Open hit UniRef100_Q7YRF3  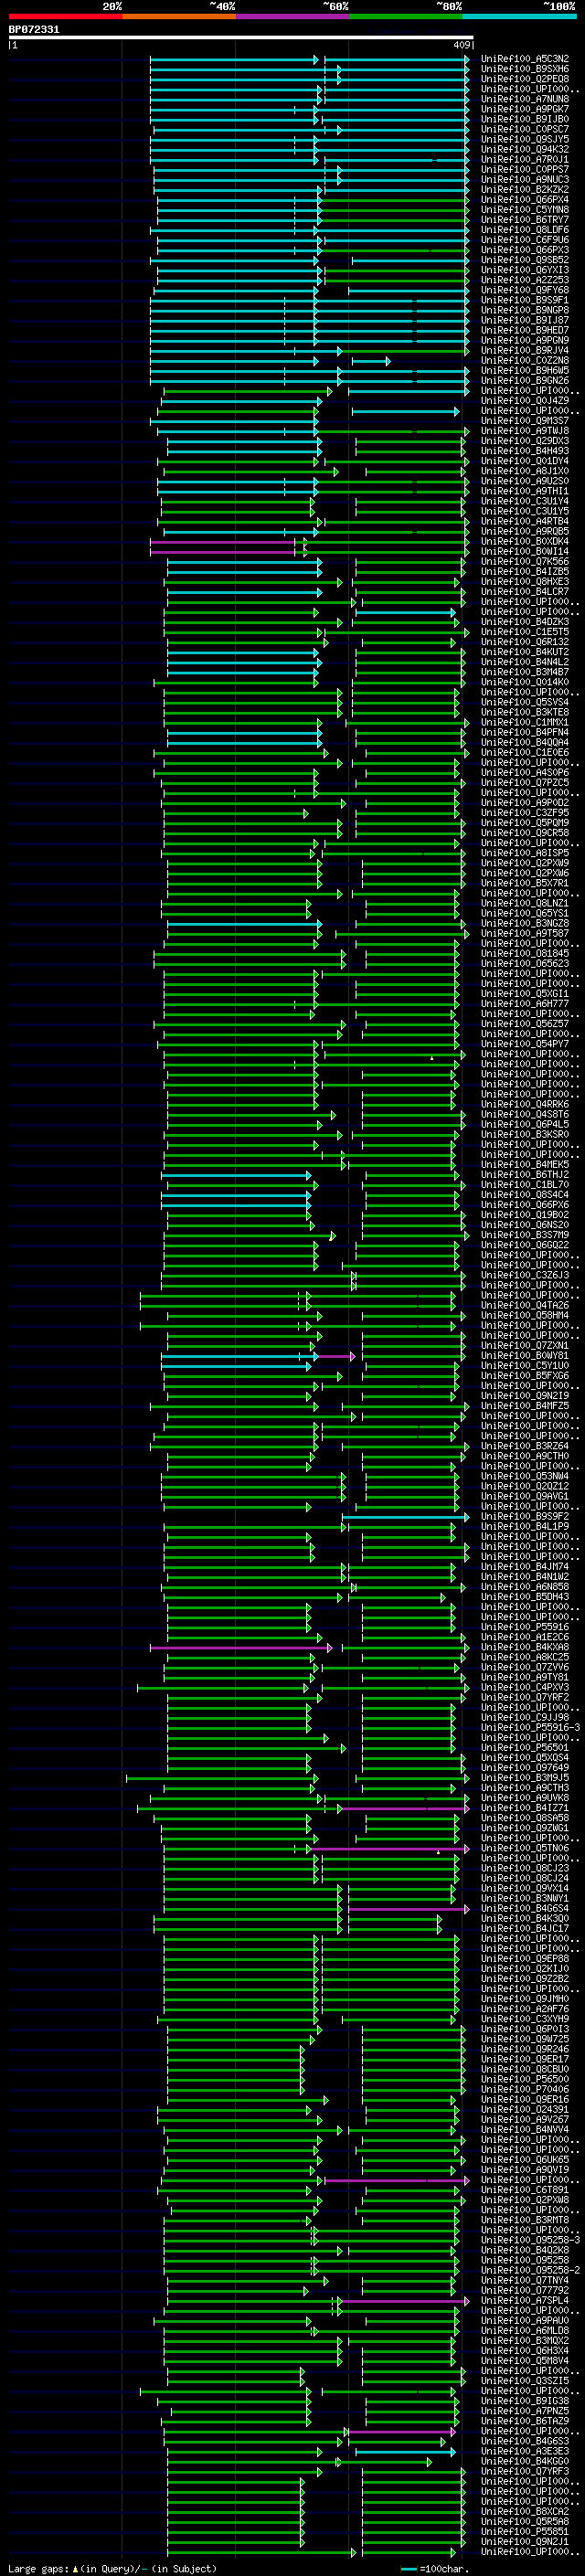tap(525, 2471)
